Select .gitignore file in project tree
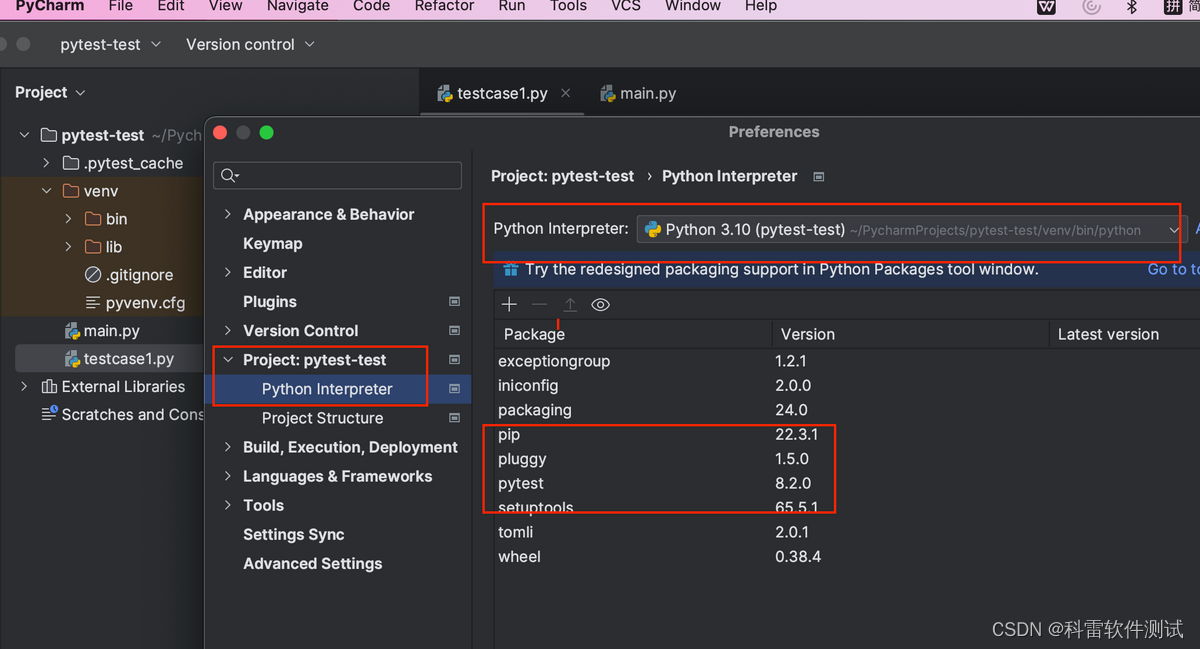Image resolution: width=1200 pixels, height=649 pixels. pos(129,275)
